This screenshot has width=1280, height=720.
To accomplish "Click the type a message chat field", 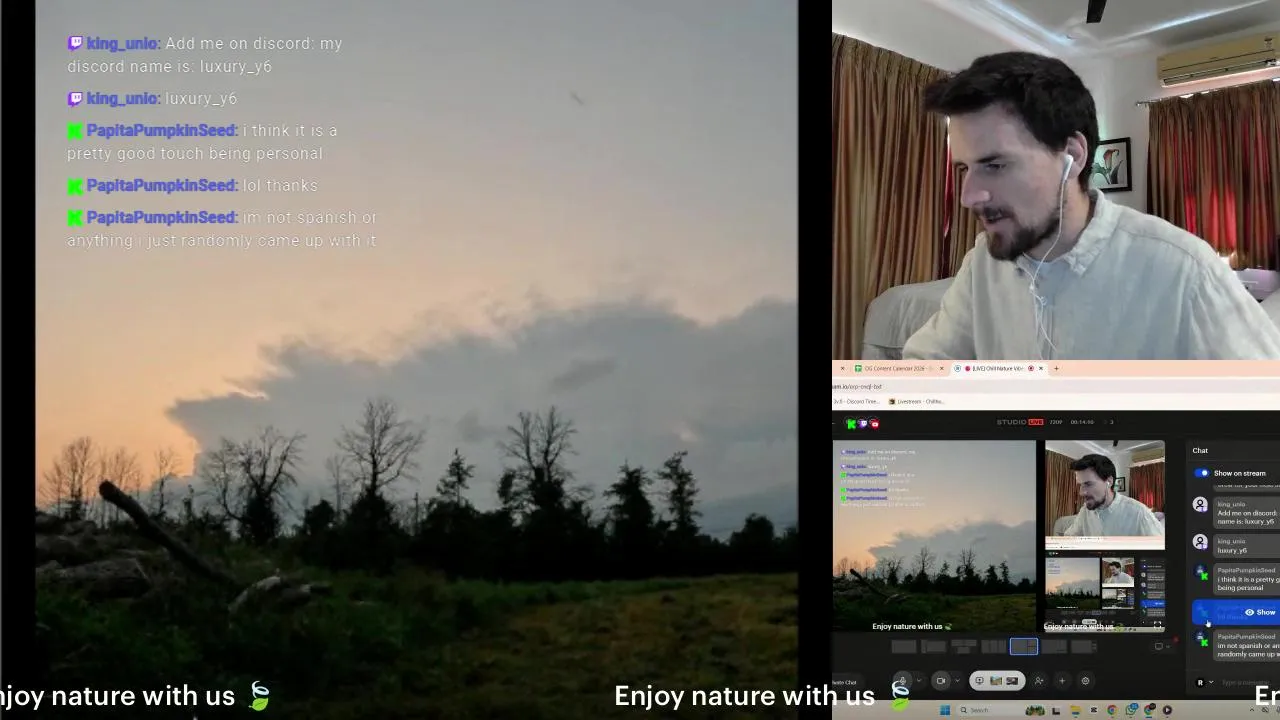I will point(1248,682).
